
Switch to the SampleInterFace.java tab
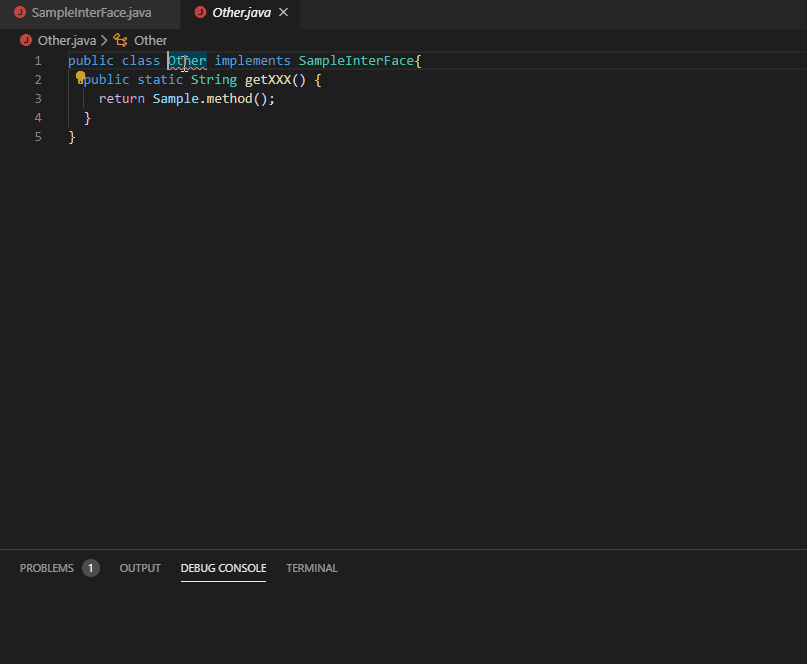pyautogui.click(x=91, y=13)
